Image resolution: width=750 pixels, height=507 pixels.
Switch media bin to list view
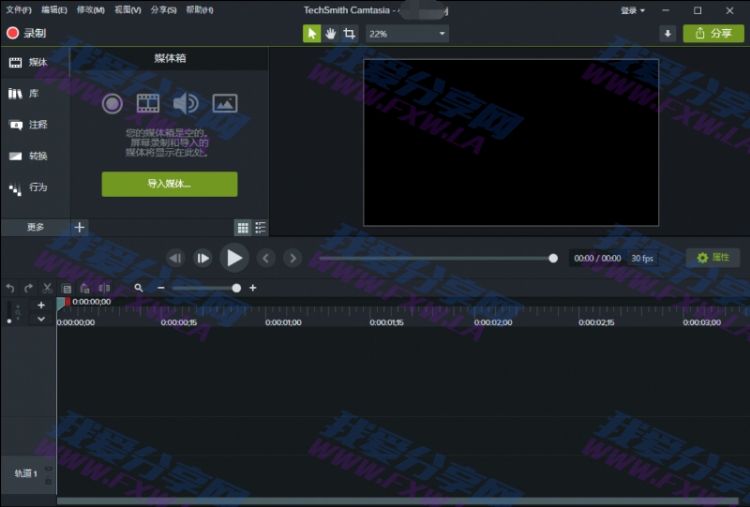[x=261, y=228]
